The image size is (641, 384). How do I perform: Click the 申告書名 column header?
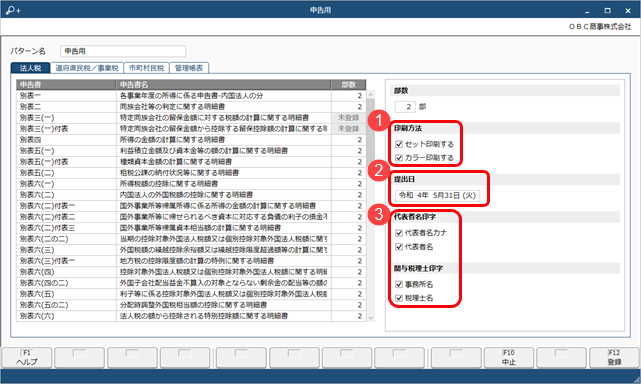(224, 85)
